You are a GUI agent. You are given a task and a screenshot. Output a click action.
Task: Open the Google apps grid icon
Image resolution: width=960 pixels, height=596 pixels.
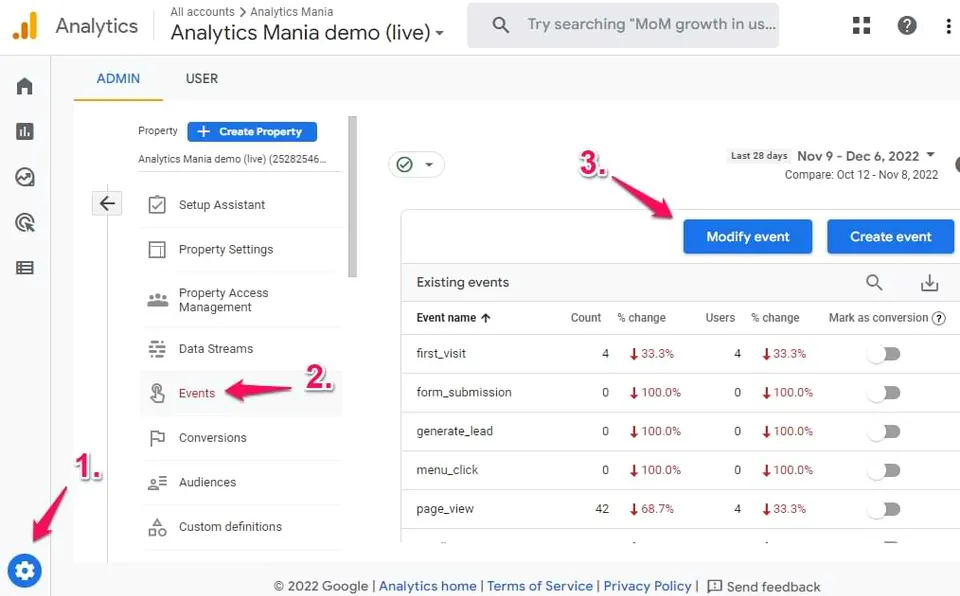[x=861, y=25]
